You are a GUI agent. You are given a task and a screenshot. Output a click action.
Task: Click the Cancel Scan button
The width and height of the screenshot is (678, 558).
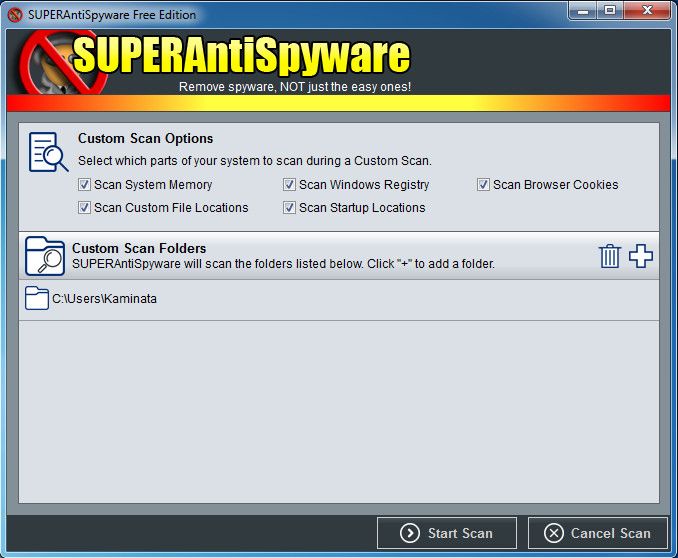click(x=598, y=533)
